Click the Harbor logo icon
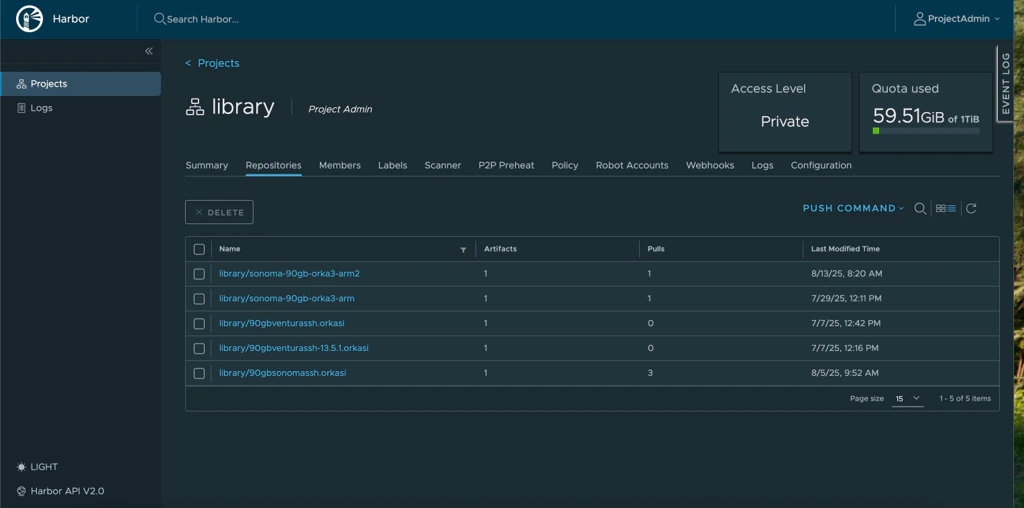Screen dimensions: 1024x508 30,18
